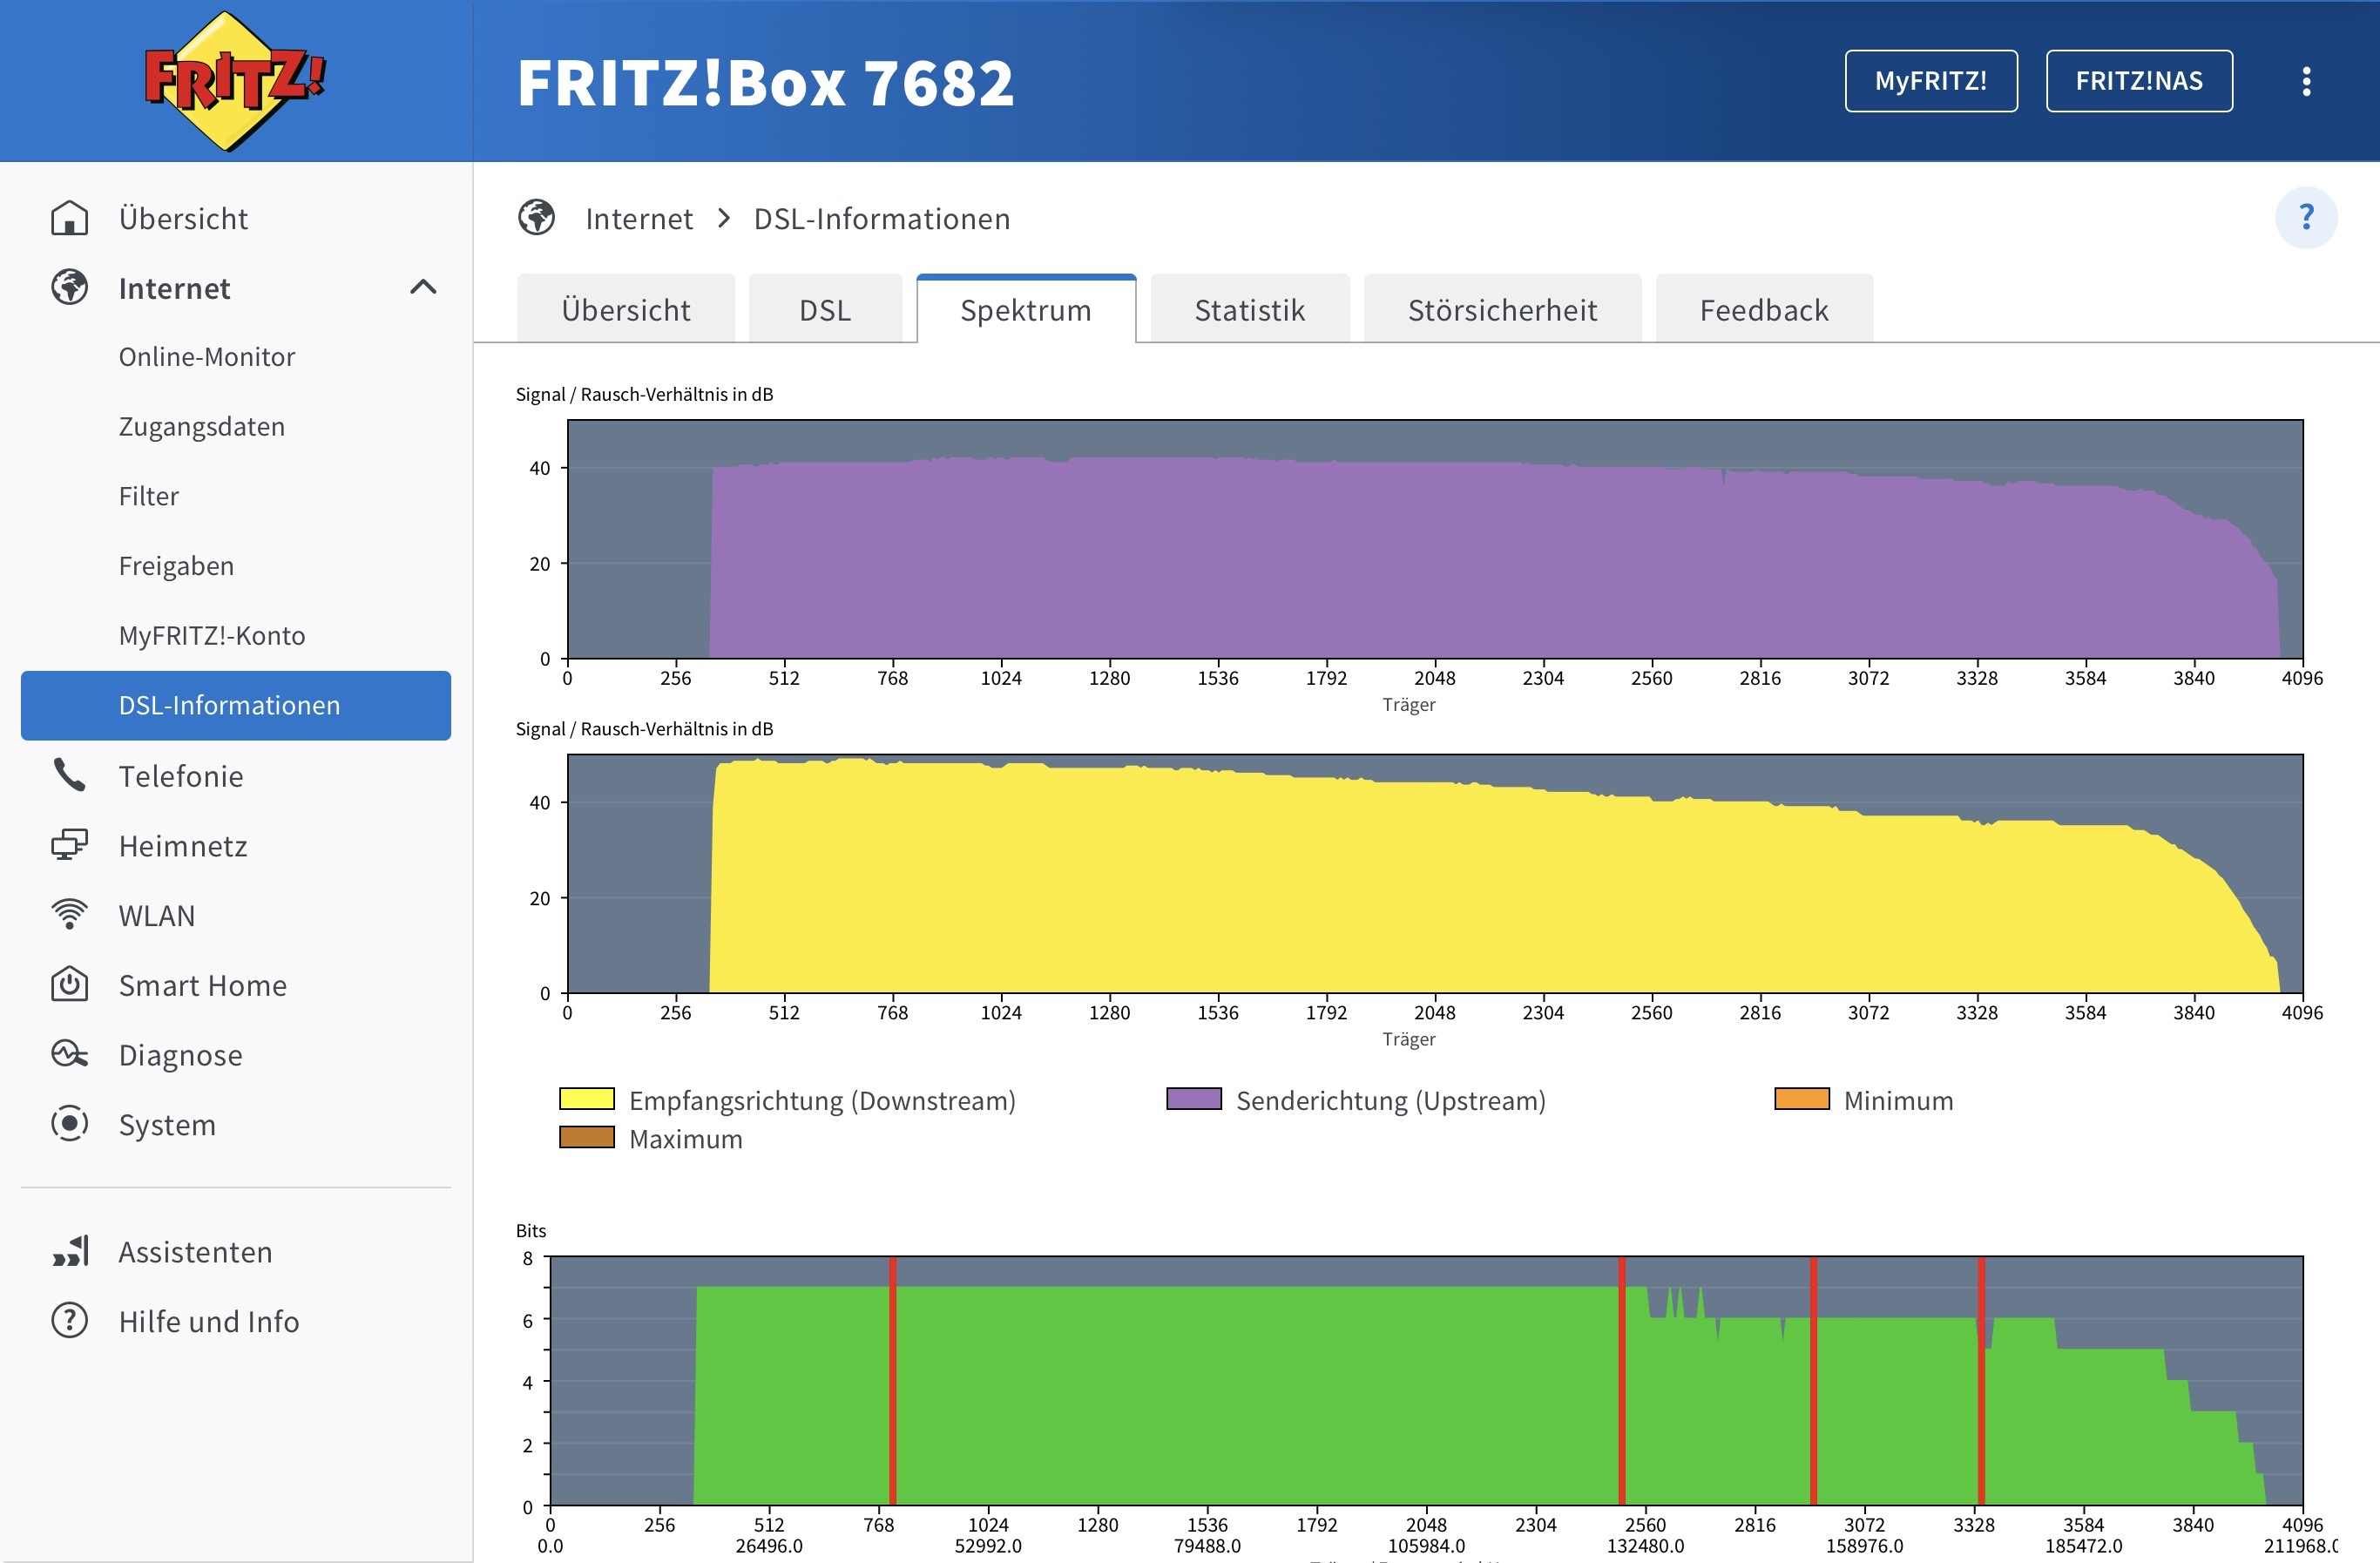
Task: Click the WLAN wifi icon
Action: point(69,915)
